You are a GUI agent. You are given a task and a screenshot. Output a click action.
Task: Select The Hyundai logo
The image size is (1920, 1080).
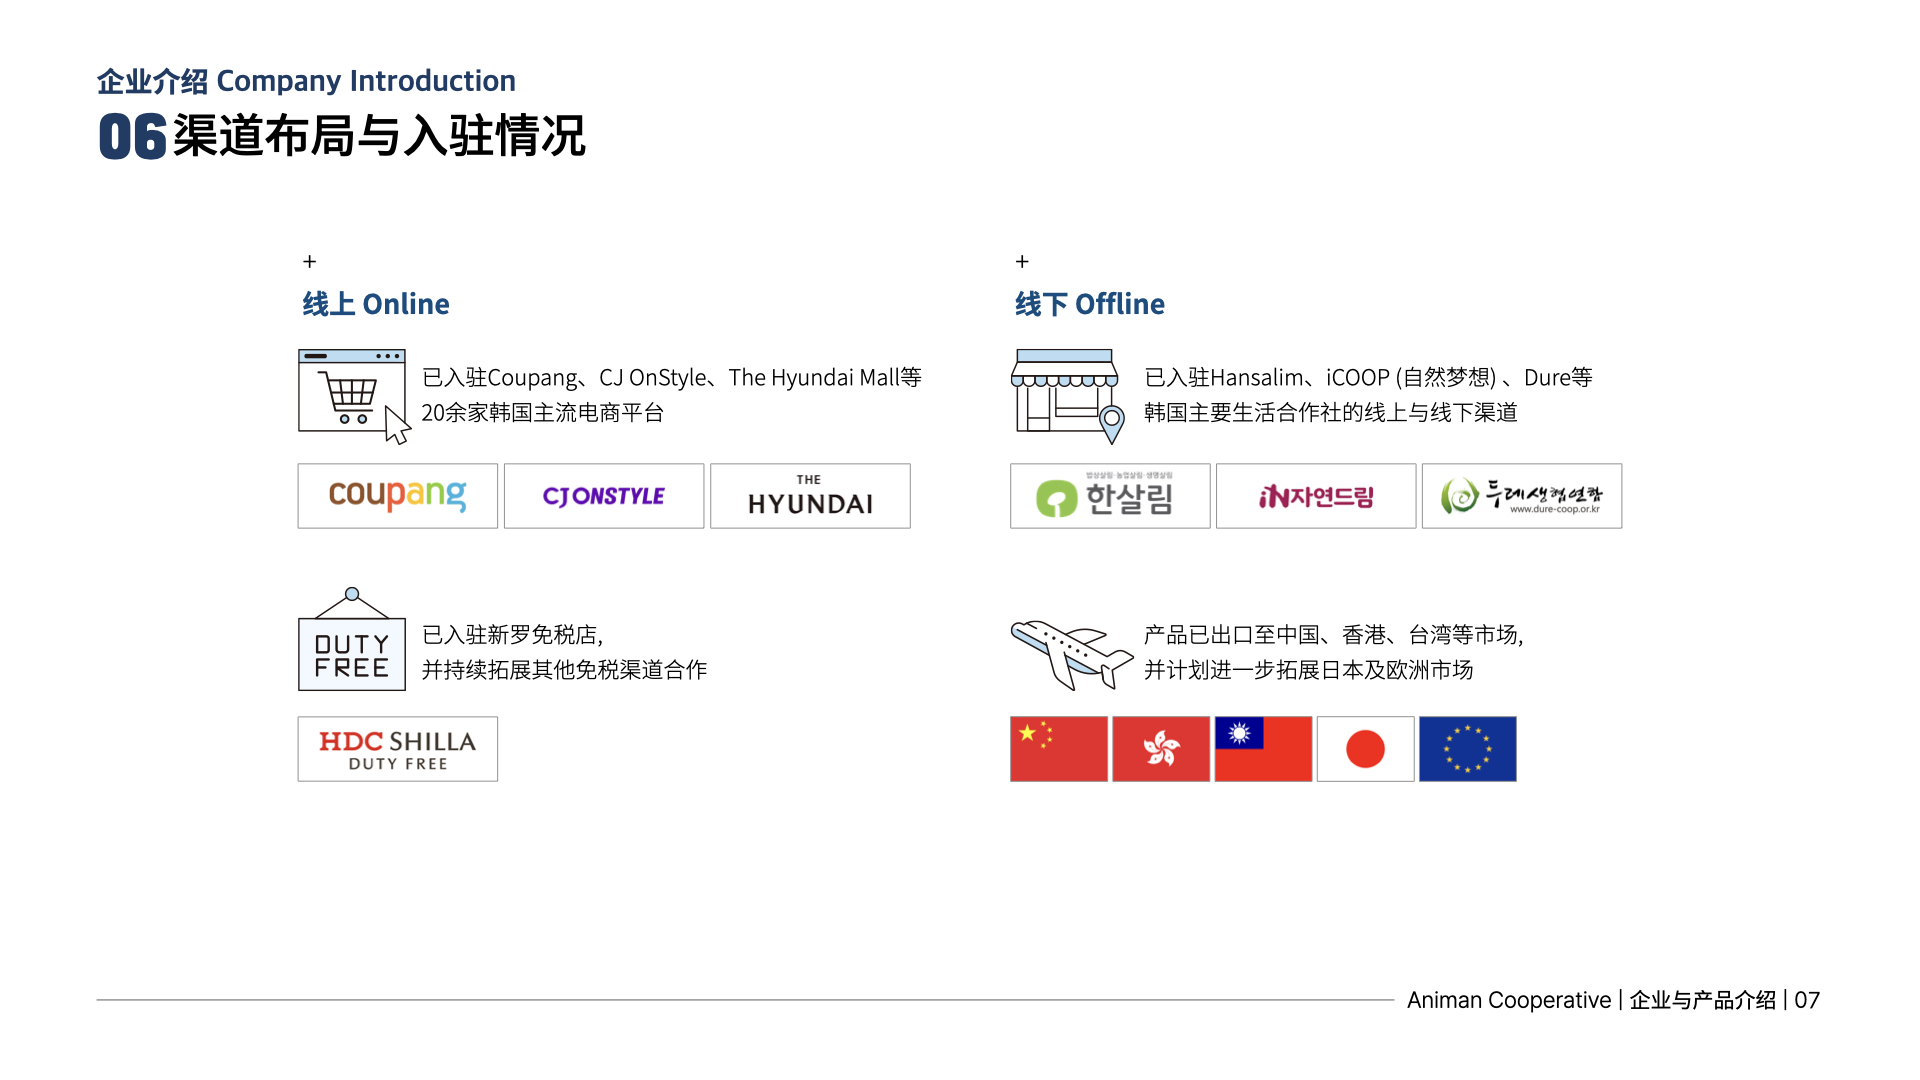810,496
